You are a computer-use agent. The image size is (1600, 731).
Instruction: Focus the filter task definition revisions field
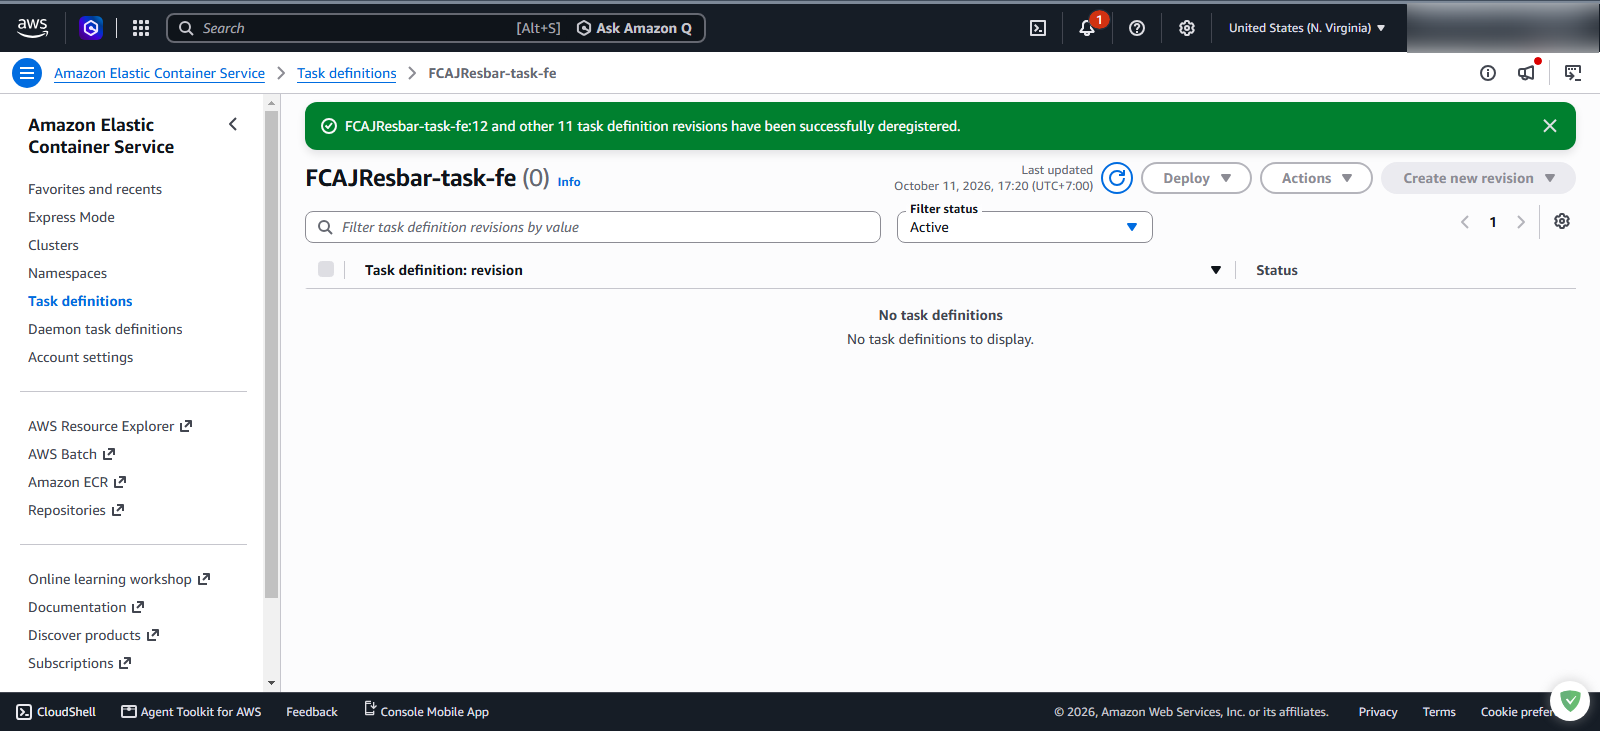tap(593, 227)
